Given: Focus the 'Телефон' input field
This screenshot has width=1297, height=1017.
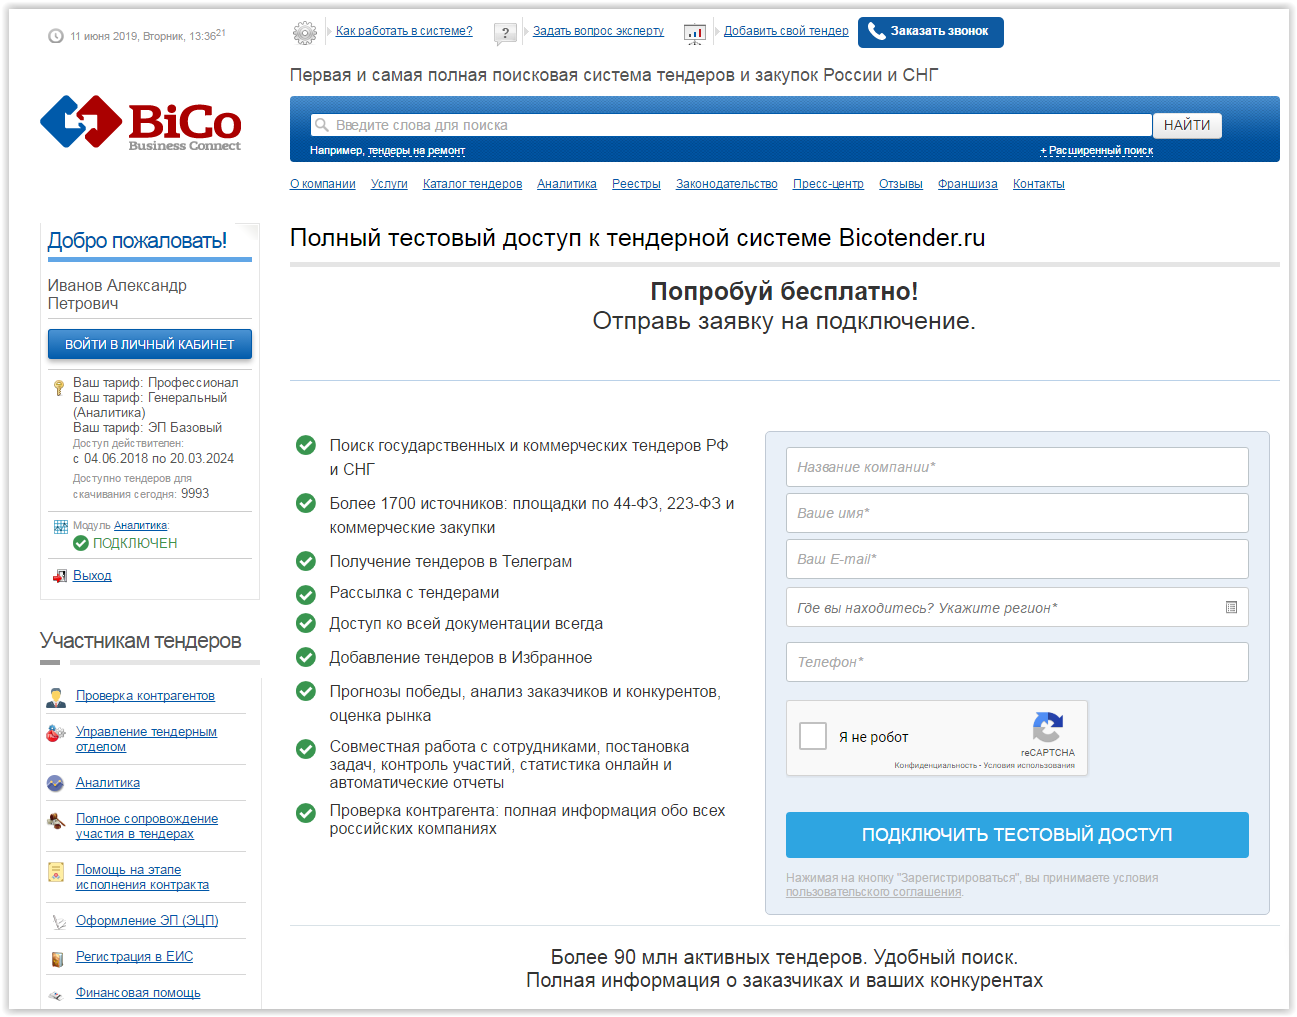Looking at the screenshot, I should pos(1017,662).
